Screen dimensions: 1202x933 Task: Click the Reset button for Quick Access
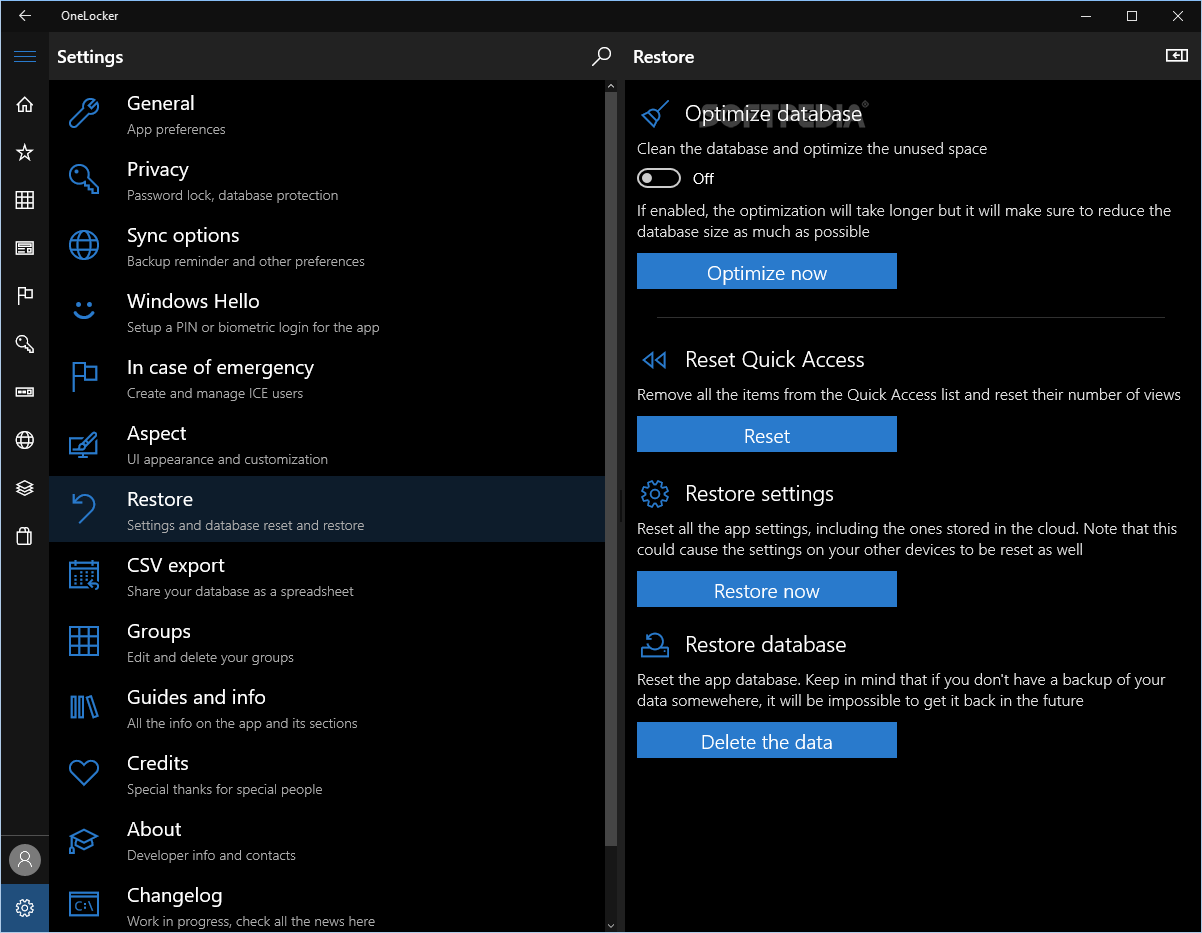click(x=767, y=434)
